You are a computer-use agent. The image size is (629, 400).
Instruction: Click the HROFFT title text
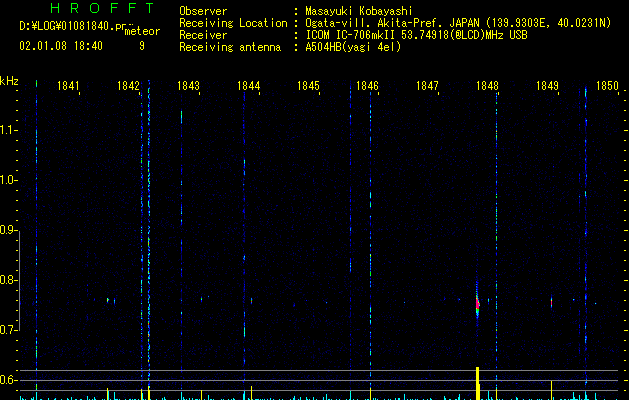point(102,8)
